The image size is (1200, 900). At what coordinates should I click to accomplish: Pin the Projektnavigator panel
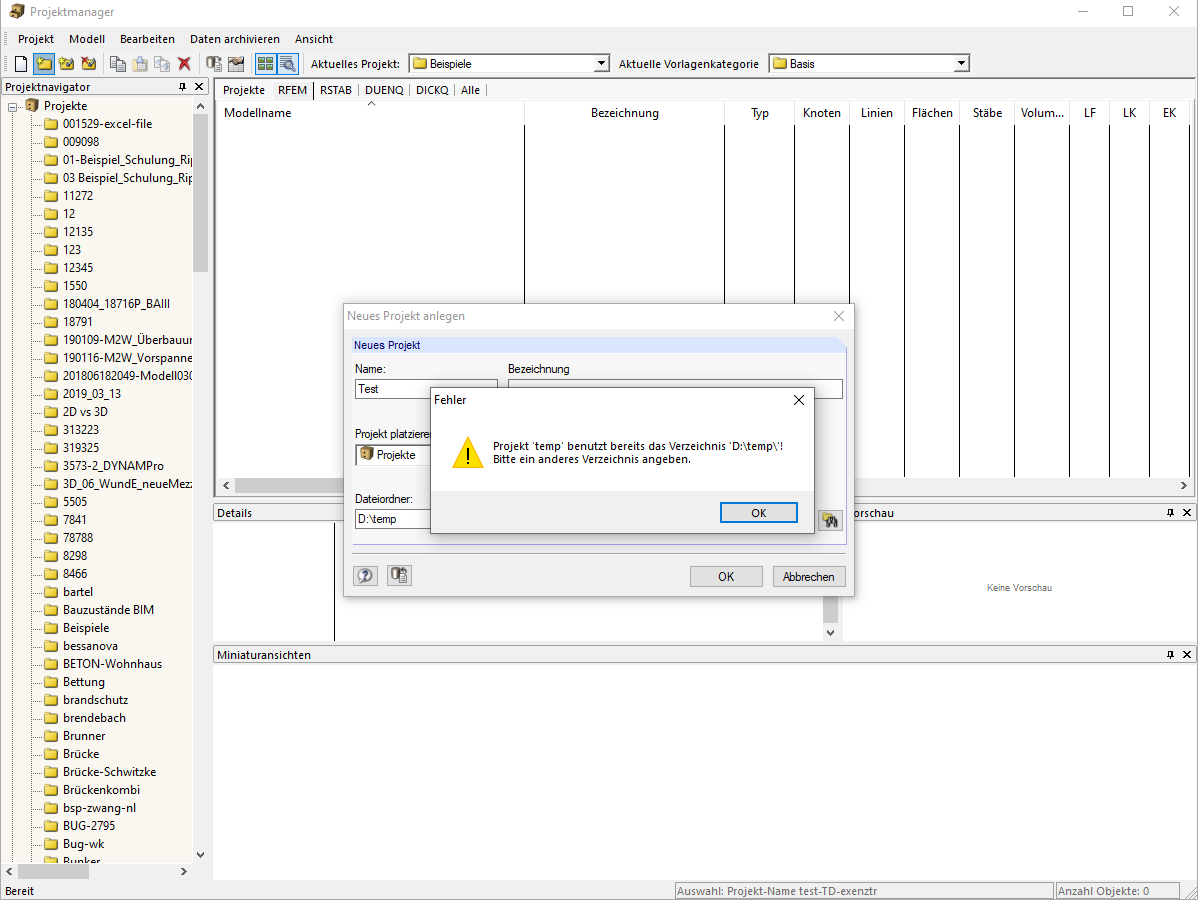181,87
